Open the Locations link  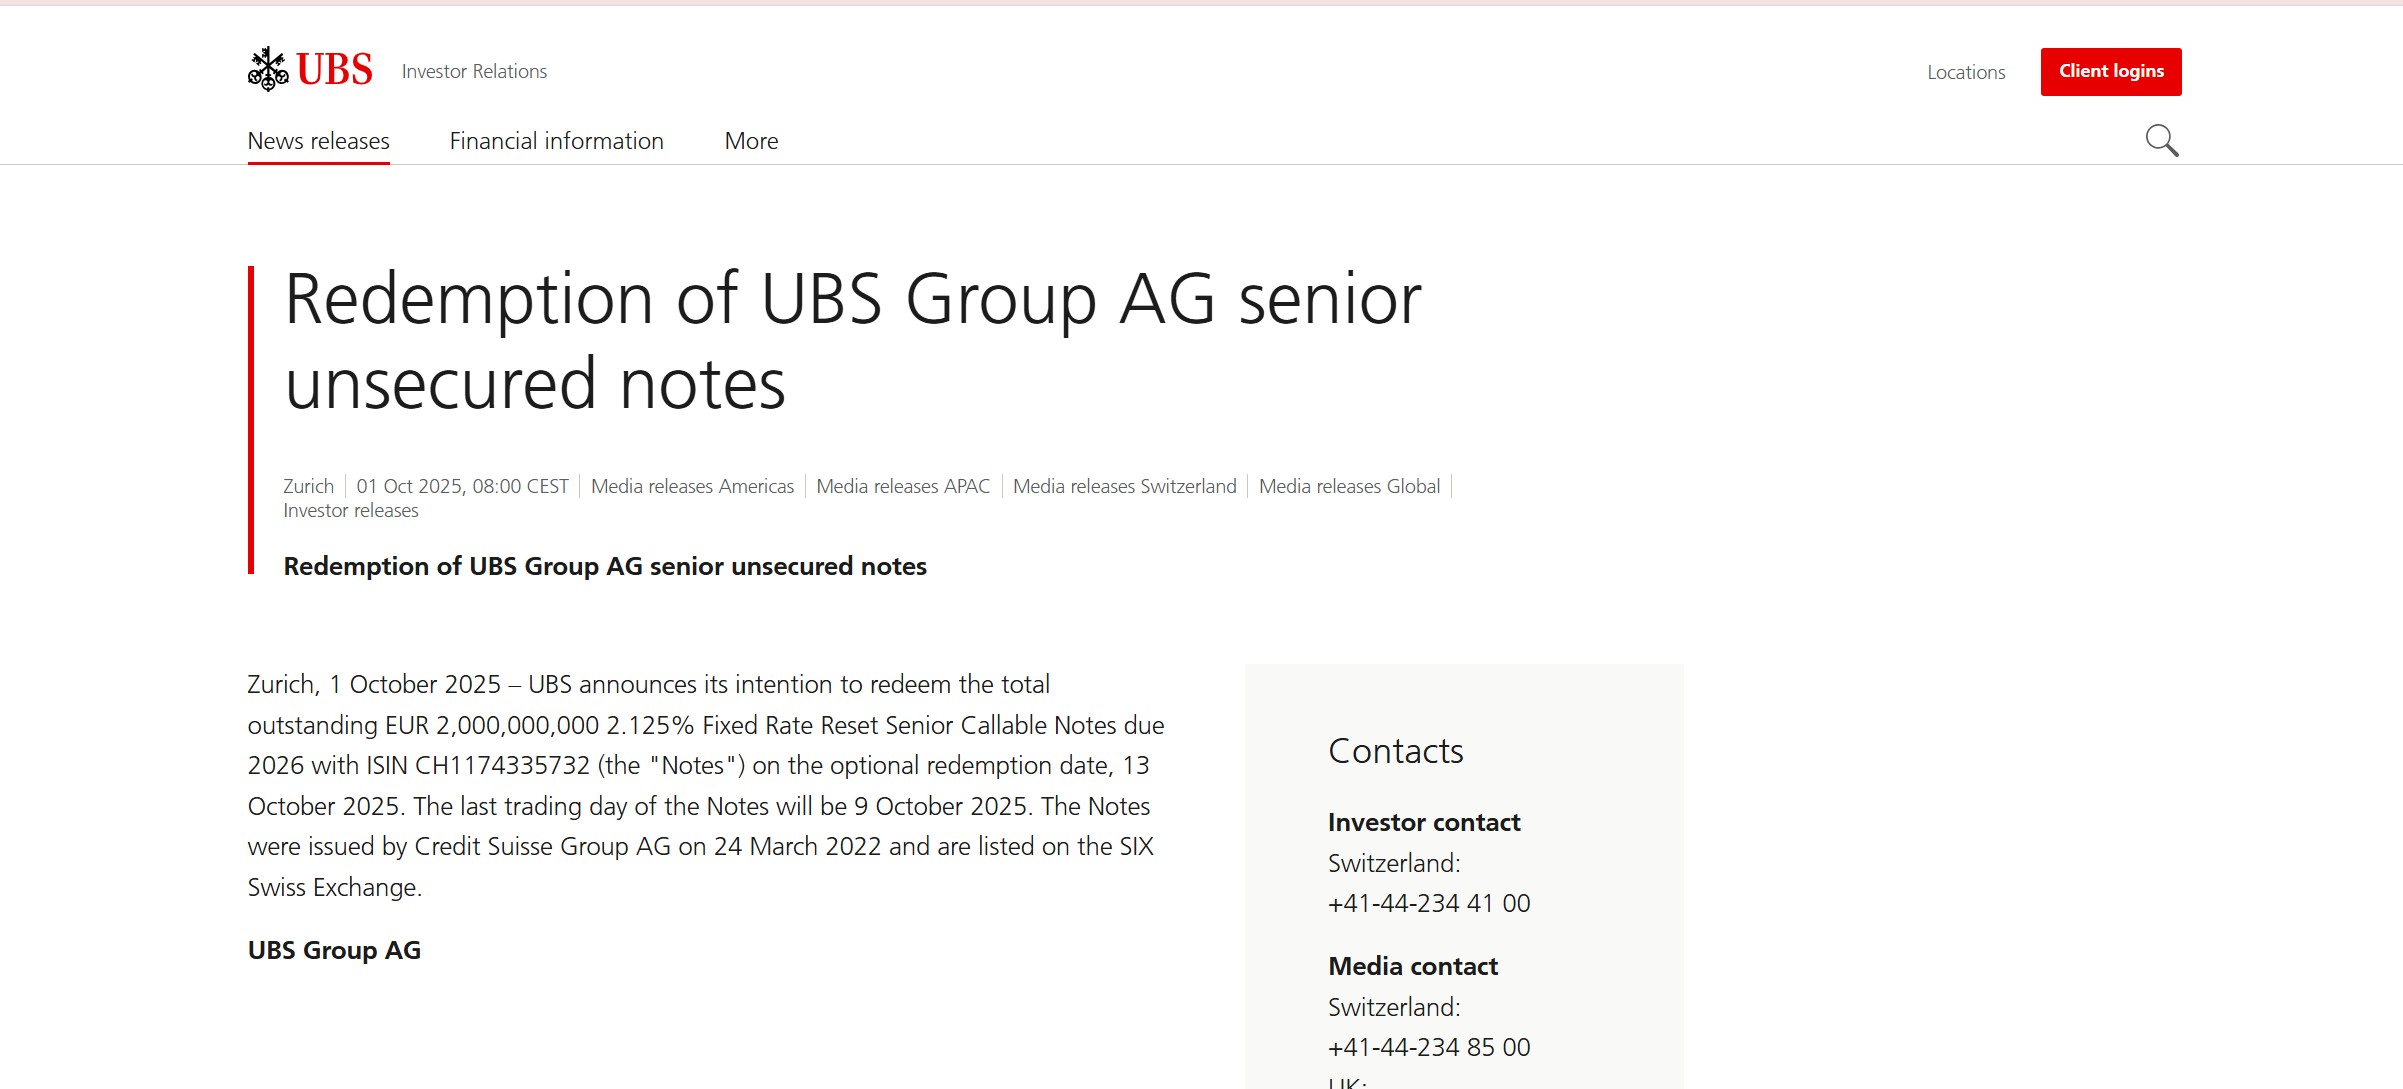pos(1965,72)
